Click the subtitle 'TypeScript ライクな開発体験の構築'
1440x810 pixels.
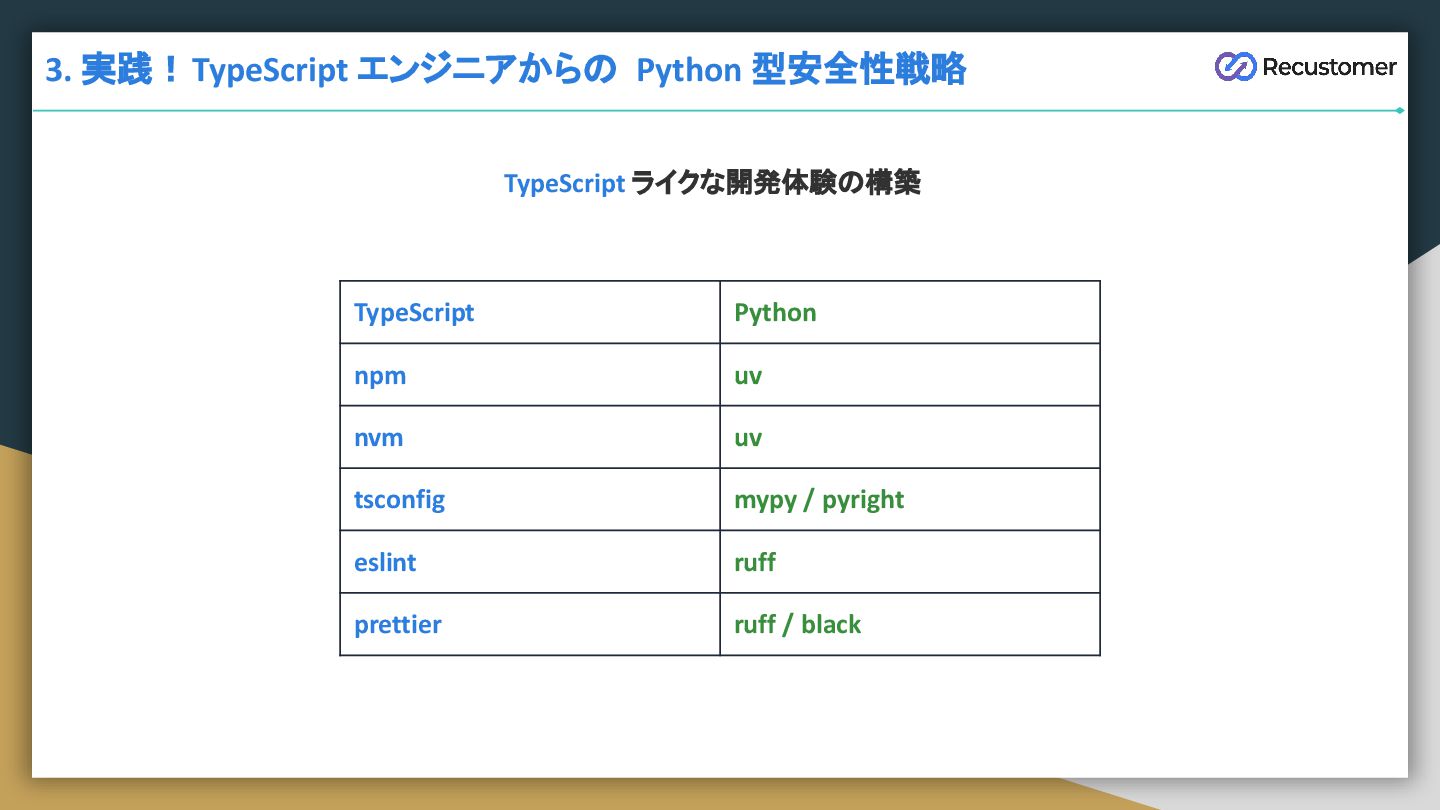click(712, 184)
